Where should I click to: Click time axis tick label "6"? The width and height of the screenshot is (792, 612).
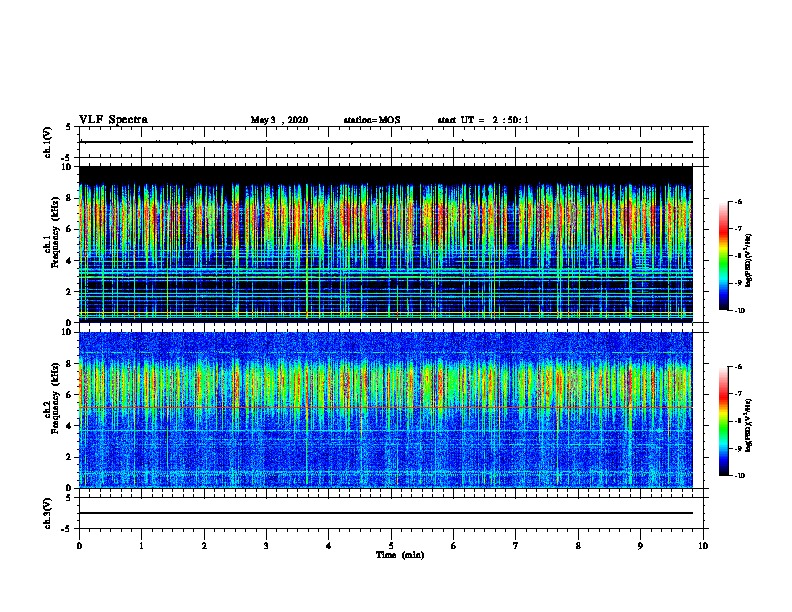(x=454, y=546)
